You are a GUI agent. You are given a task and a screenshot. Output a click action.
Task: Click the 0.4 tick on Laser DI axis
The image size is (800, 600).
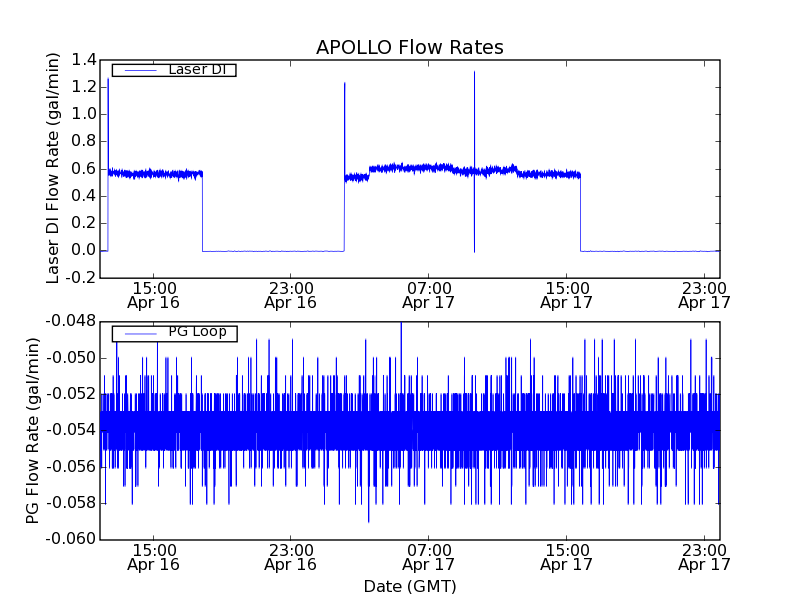[x=84, y=196]
